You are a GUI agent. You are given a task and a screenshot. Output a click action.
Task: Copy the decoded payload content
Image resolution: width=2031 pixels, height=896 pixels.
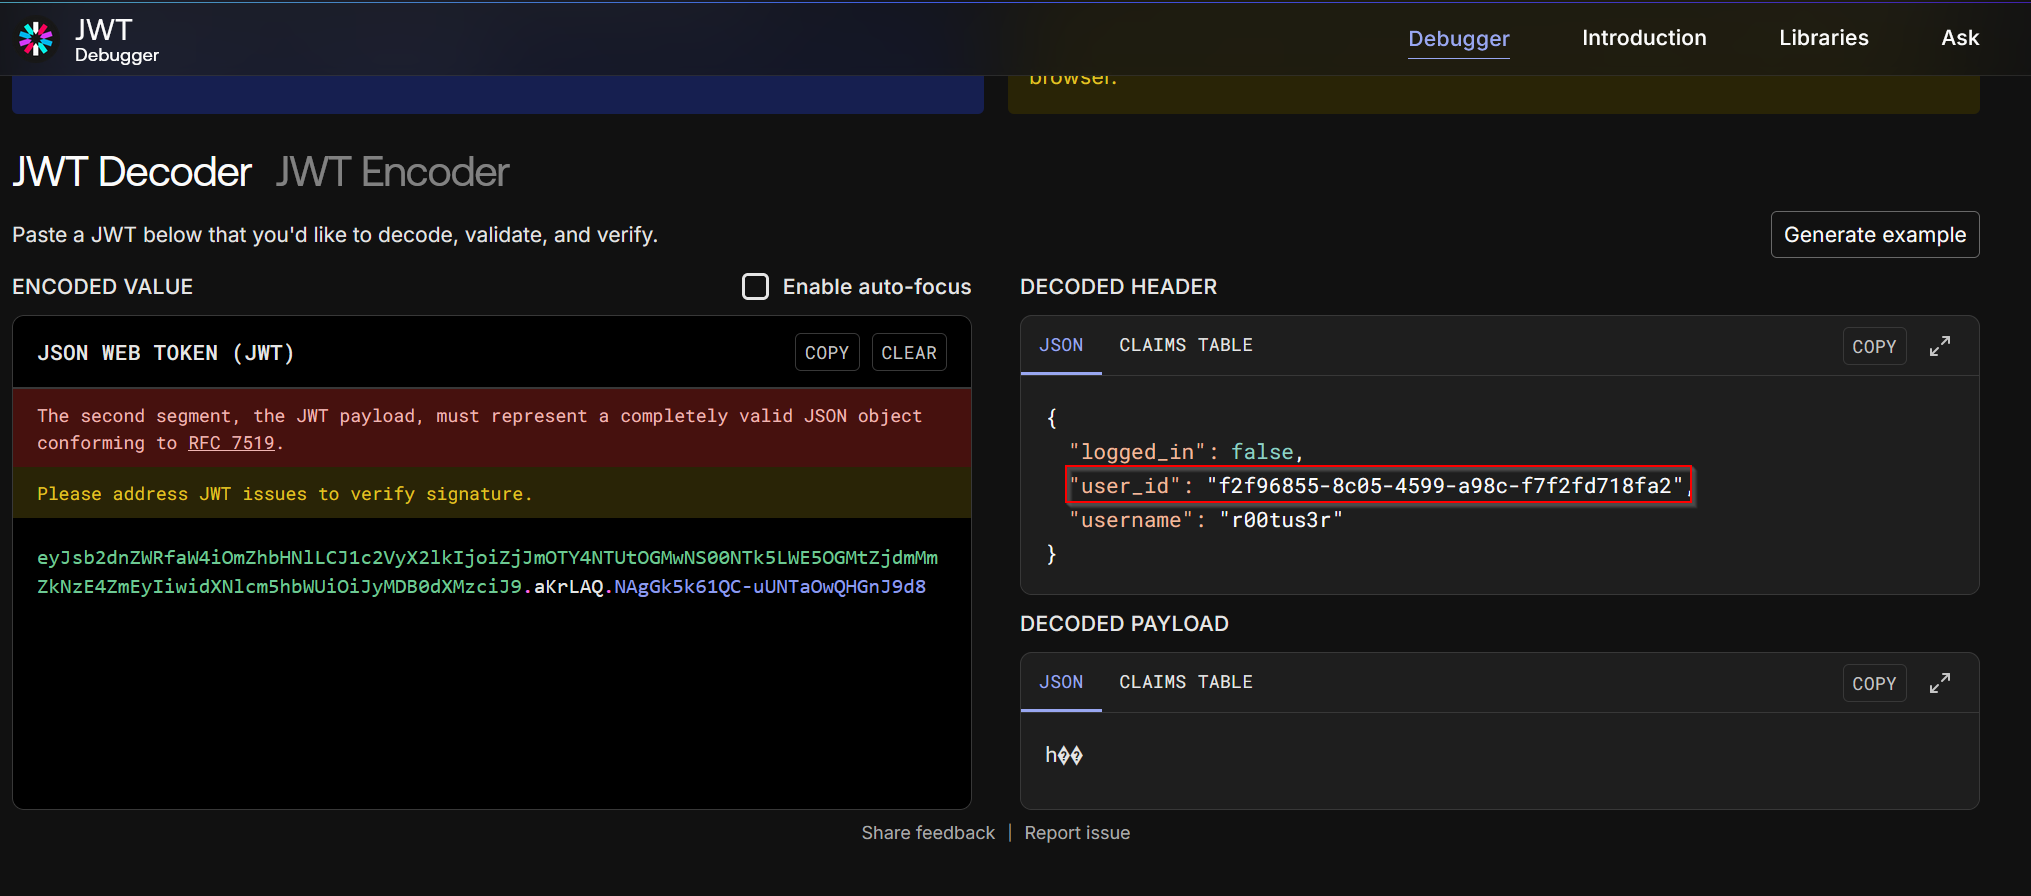point(1873,684)
